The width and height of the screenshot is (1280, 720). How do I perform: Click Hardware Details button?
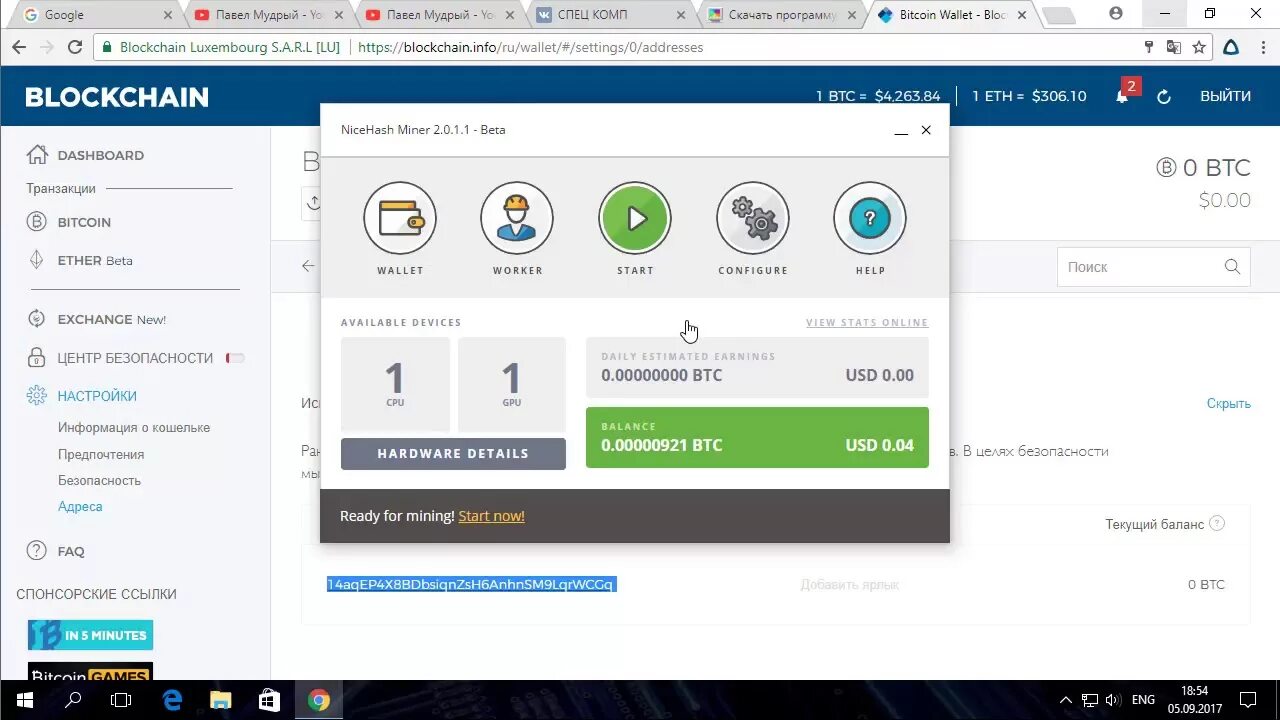453,454
